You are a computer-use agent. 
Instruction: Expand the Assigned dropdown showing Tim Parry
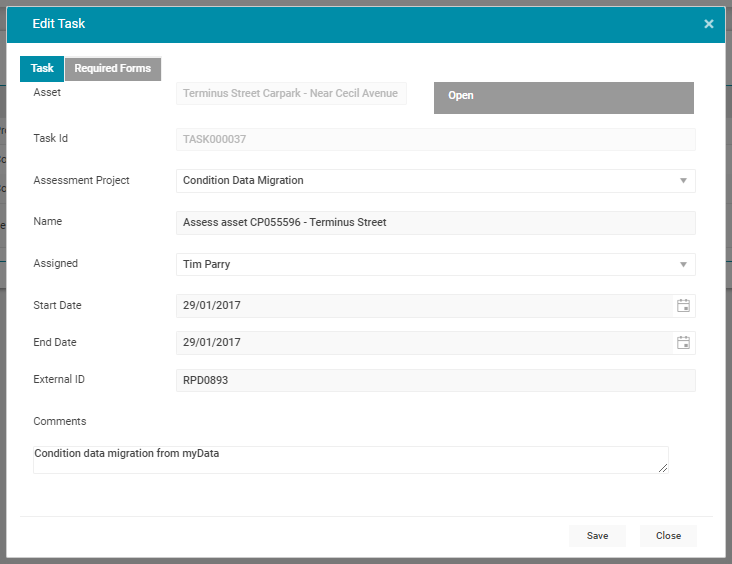pos(683,265)
